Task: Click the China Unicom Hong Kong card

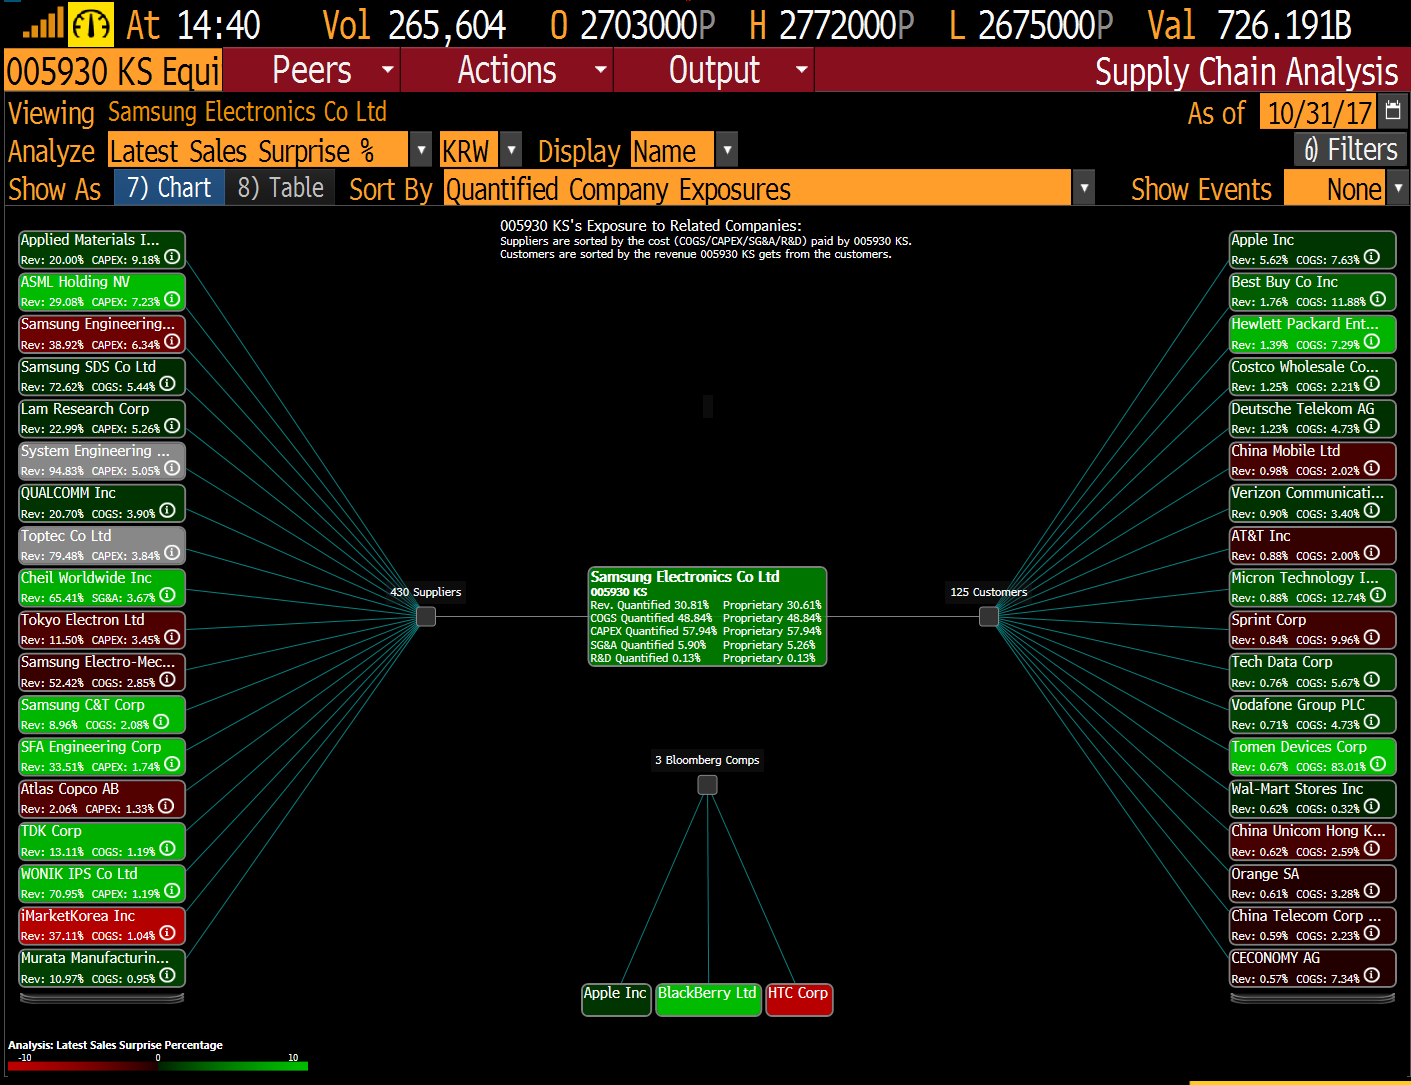Action: point(1312,841)
